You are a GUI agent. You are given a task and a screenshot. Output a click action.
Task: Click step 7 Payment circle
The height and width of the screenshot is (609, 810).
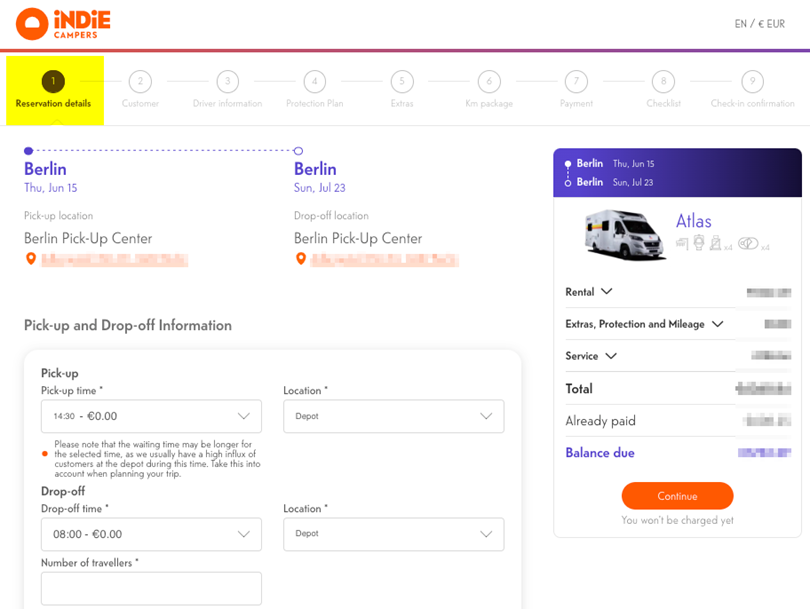click(x=576, y=82)
